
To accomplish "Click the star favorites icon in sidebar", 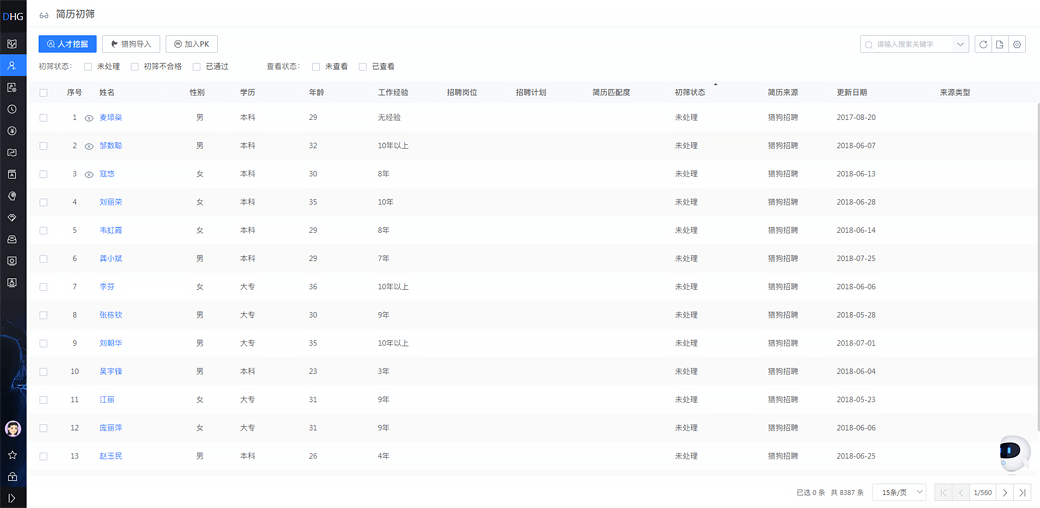I will [x=12, y=455].
